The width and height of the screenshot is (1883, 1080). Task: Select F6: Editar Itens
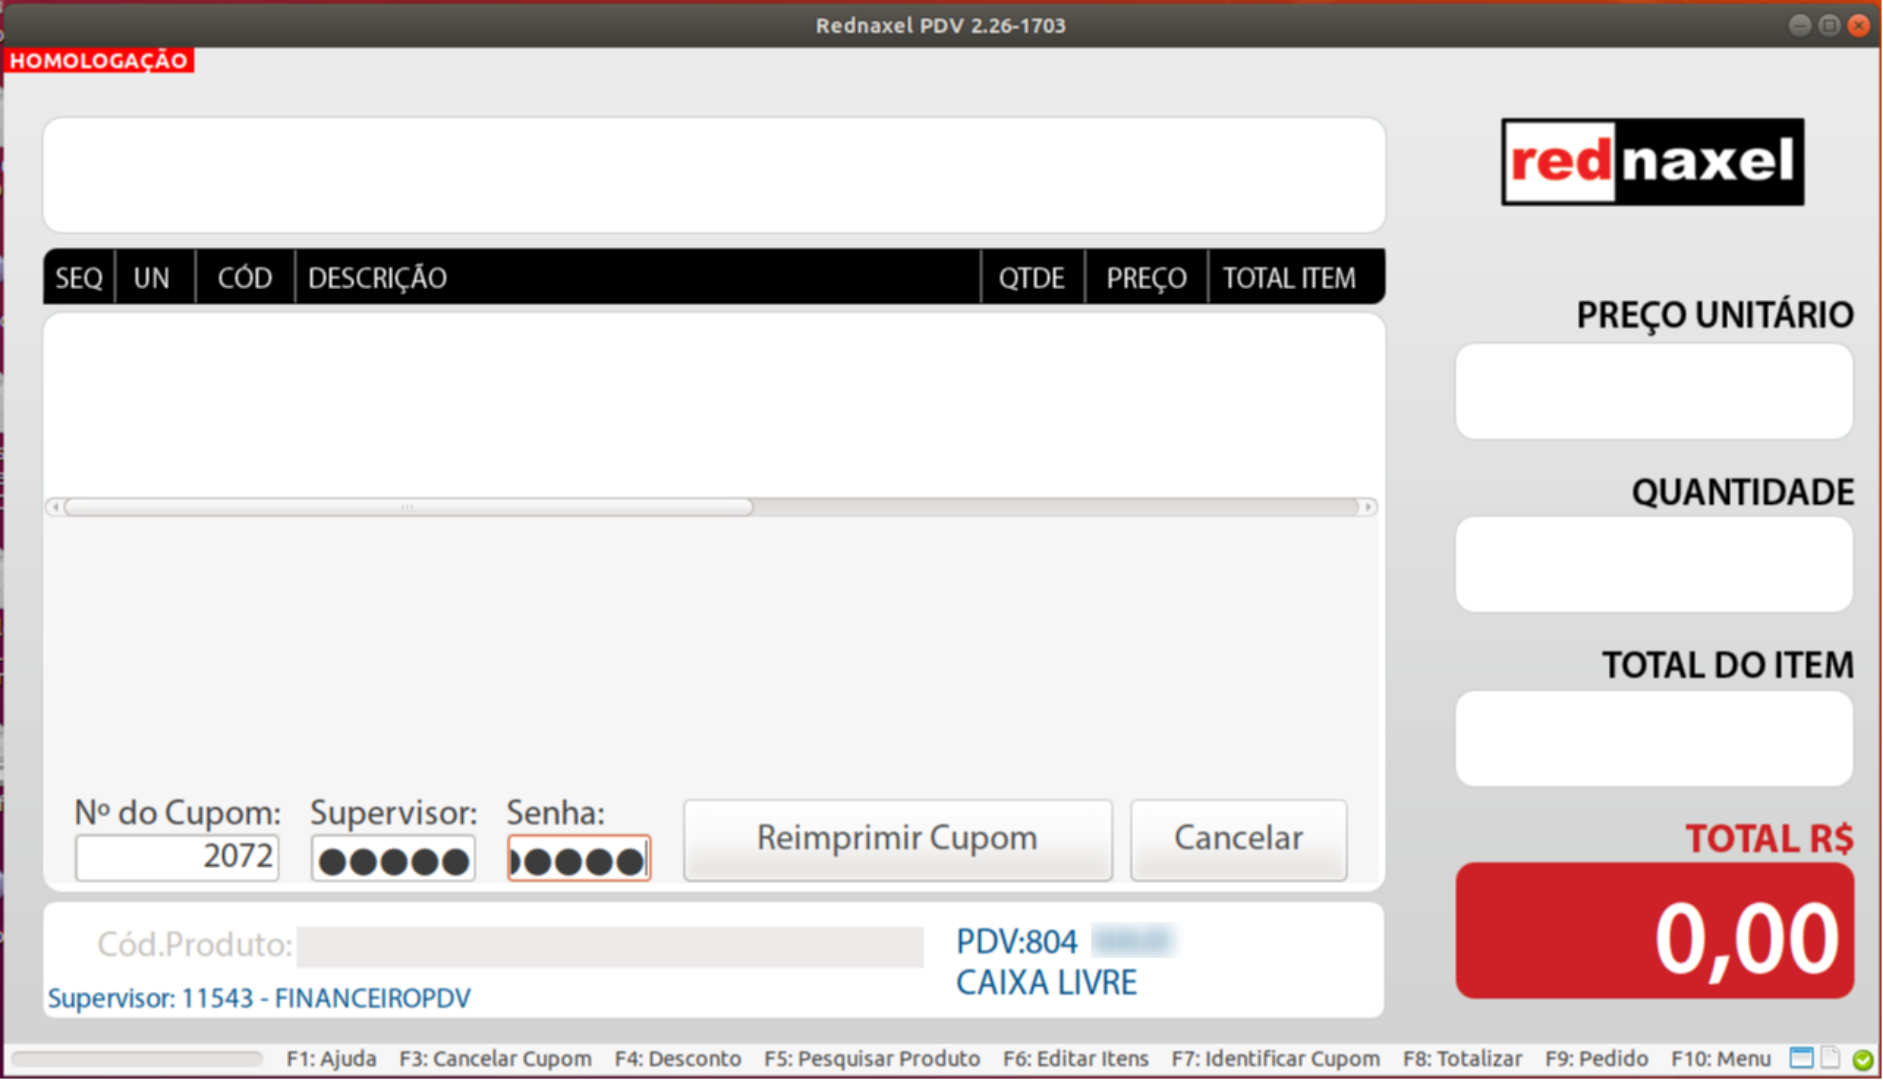[x=1075, y=1058]
